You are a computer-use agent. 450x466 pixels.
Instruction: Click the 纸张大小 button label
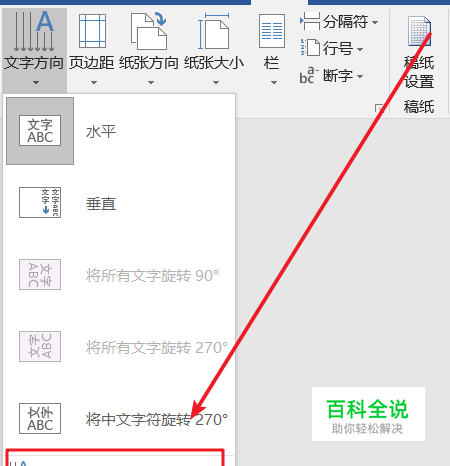pyautogui.click(x=214, y=63)
